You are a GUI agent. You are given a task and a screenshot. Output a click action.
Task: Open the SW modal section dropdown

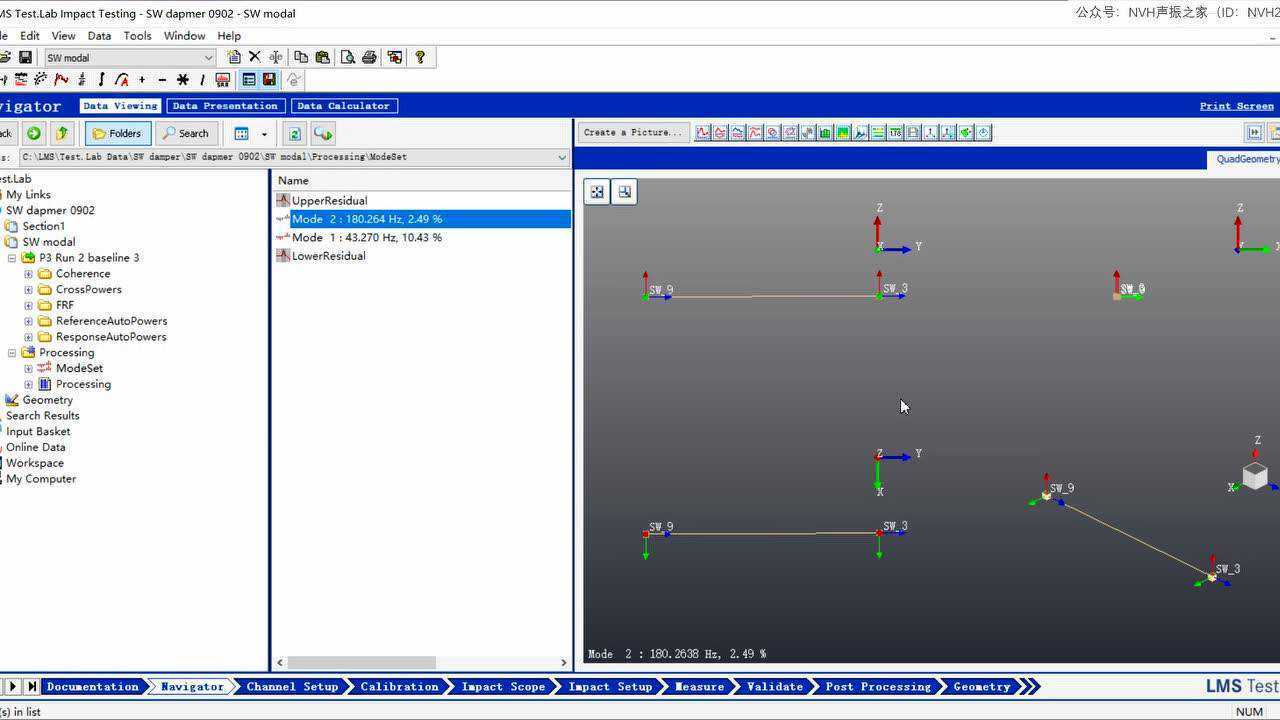coord(208,58)
